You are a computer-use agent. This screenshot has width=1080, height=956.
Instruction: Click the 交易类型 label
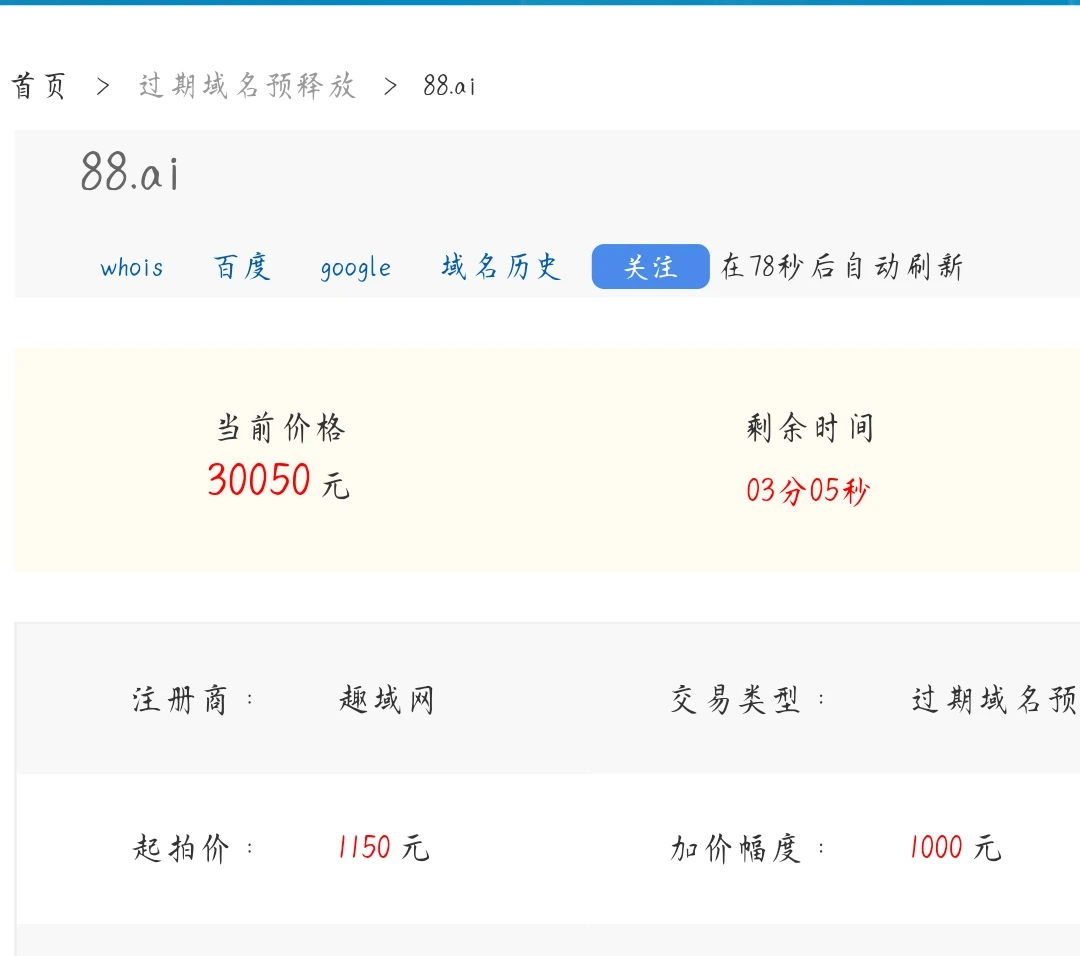(736, 700)
